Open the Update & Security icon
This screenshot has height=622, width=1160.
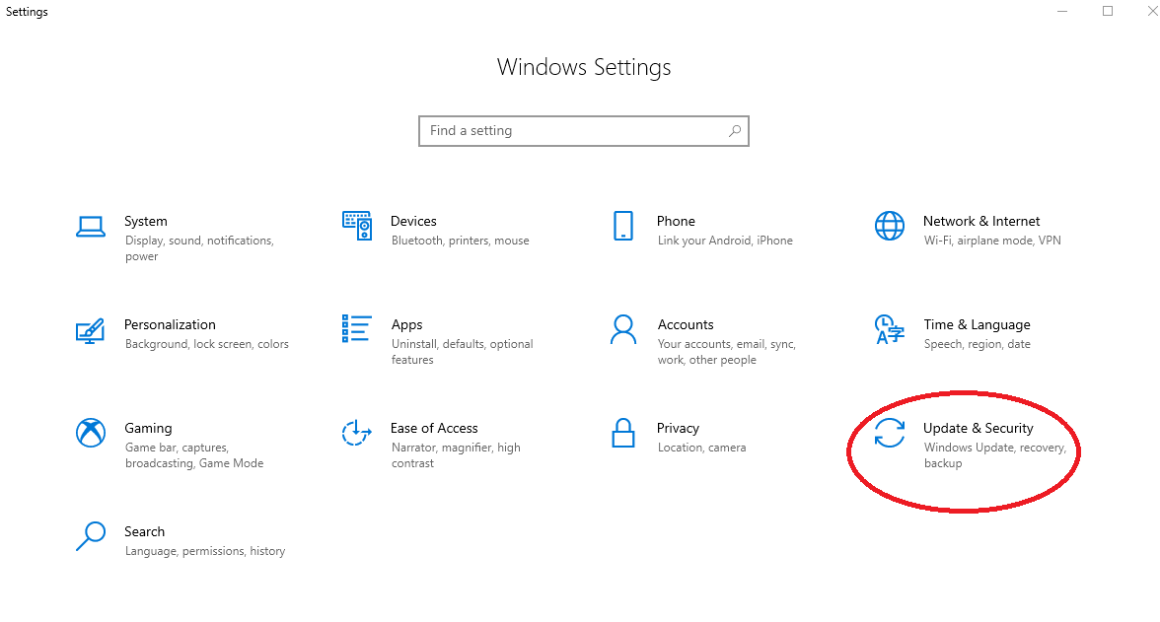click(x=889, y=434)
